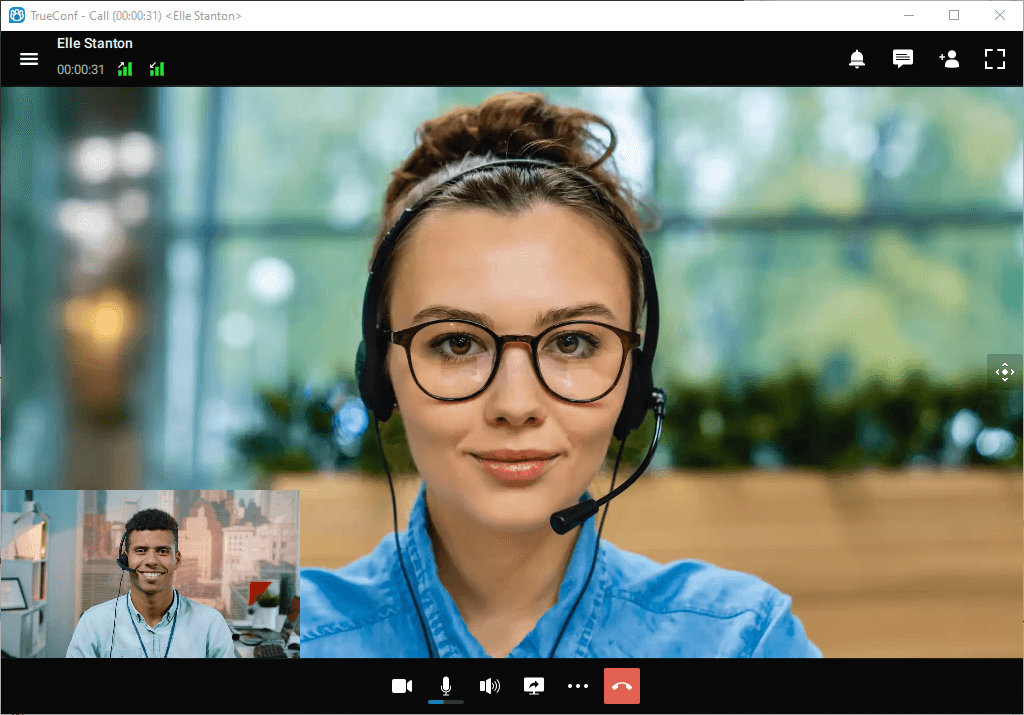The height and width of the screenshot is (715, 1024).
Task: Click the notifications bell icon
Action: (x=857, y=59)
